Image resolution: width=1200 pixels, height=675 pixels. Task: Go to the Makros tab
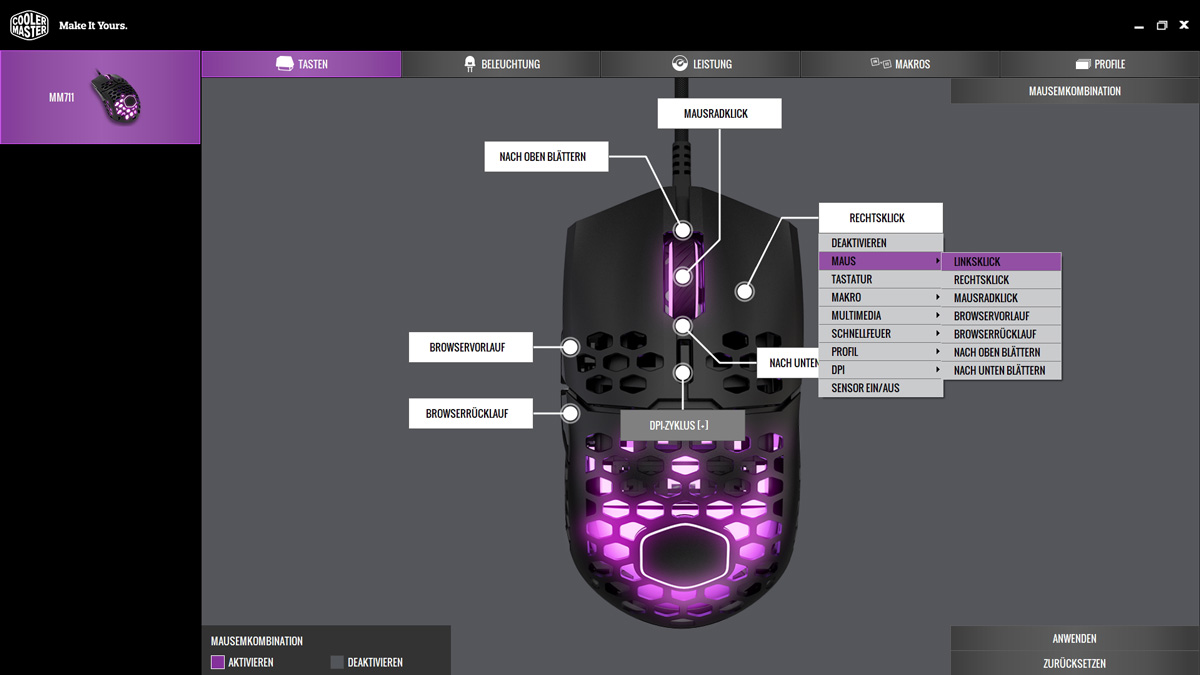900,64
